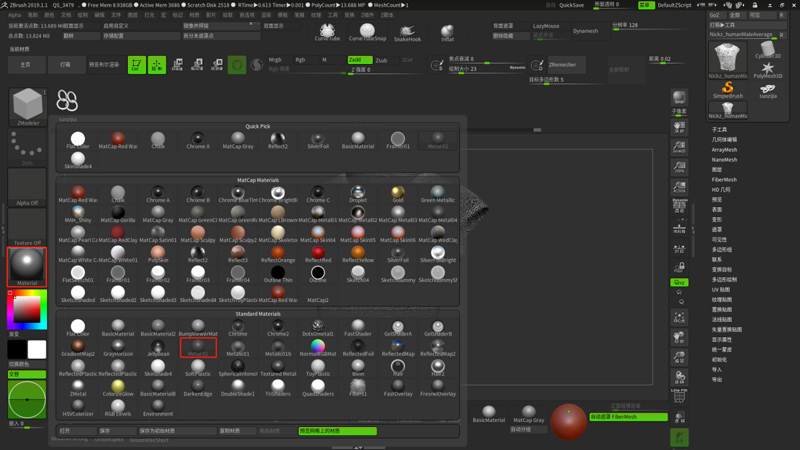Screen dimensions: 800x450
Task: Pick the Metal 01 standard material
Action: point(198,347)
